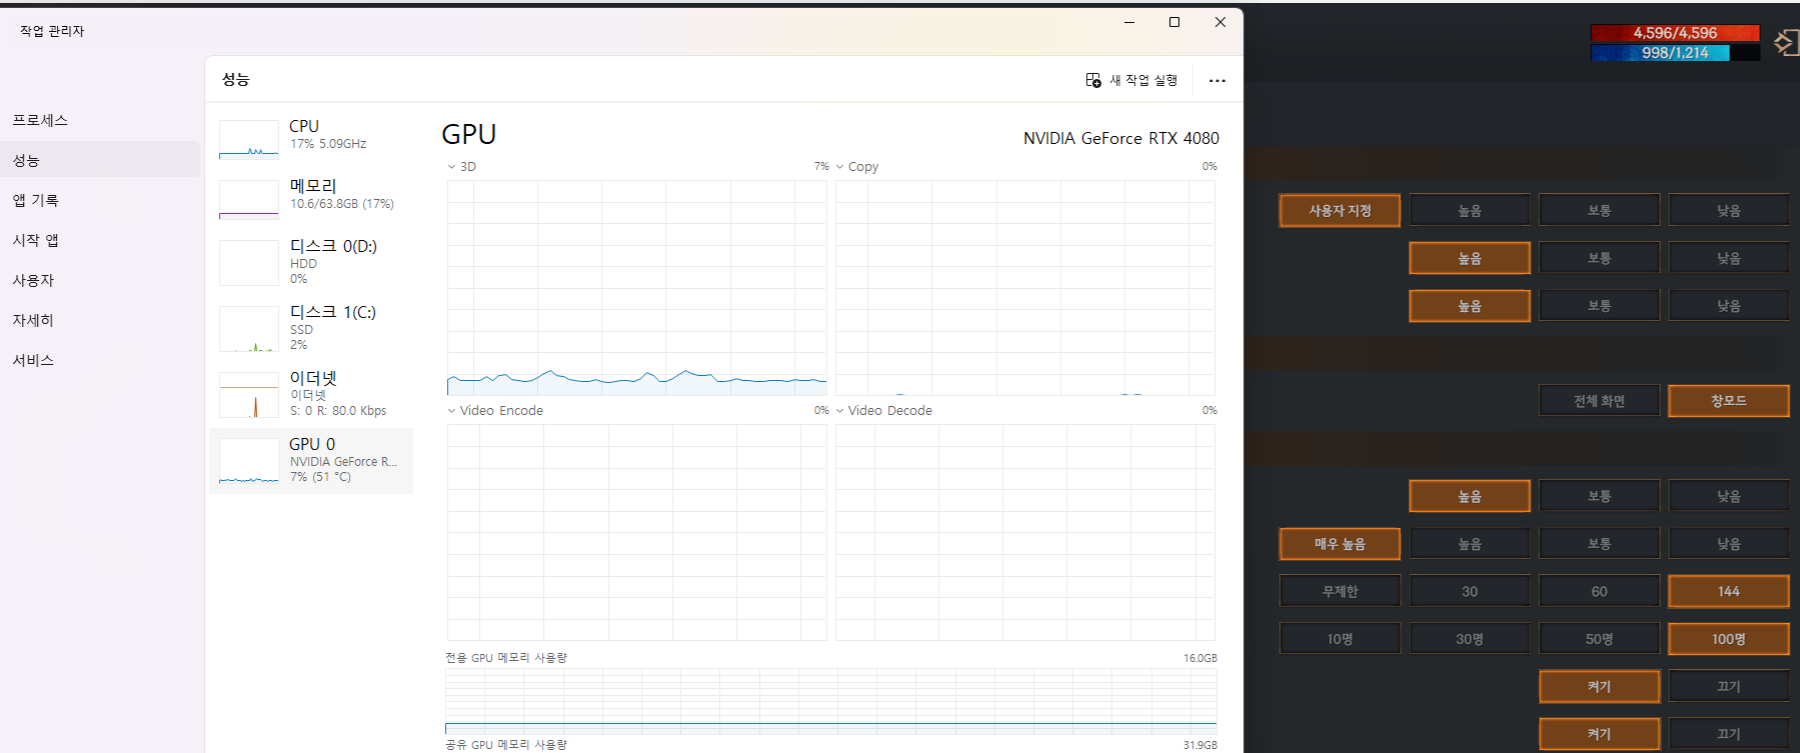Viewport: 1800px width, 753px height.
Task: Switch to 전체 화면 display mode
Action: pyautogui.click(x=1598, y=401)
